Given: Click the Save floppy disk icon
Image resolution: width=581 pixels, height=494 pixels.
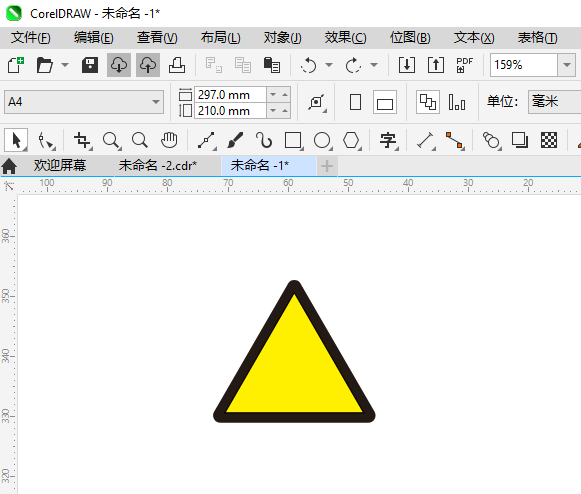Looking at the screenshot, I should [90, 65].
